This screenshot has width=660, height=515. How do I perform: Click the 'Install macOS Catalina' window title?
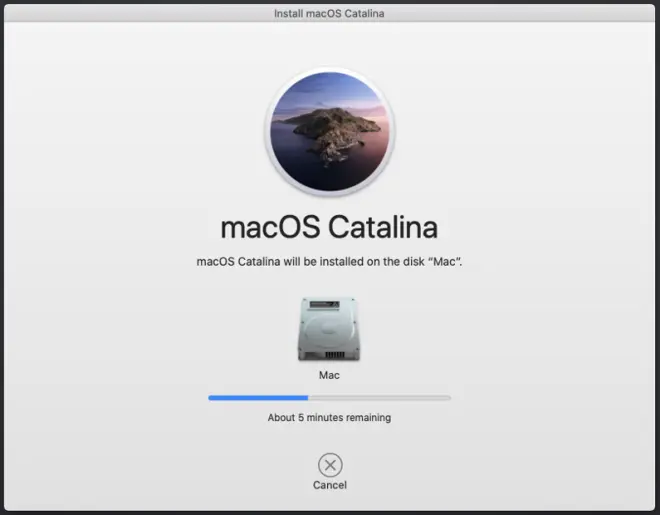(x=329, y=13)
